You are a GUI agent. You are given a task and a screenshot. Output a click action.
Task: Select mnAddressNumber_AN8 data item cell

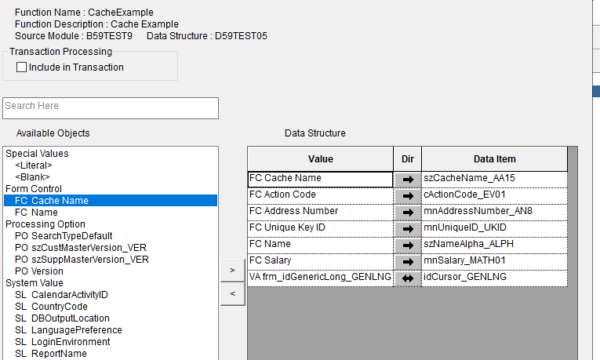(495, 212)
